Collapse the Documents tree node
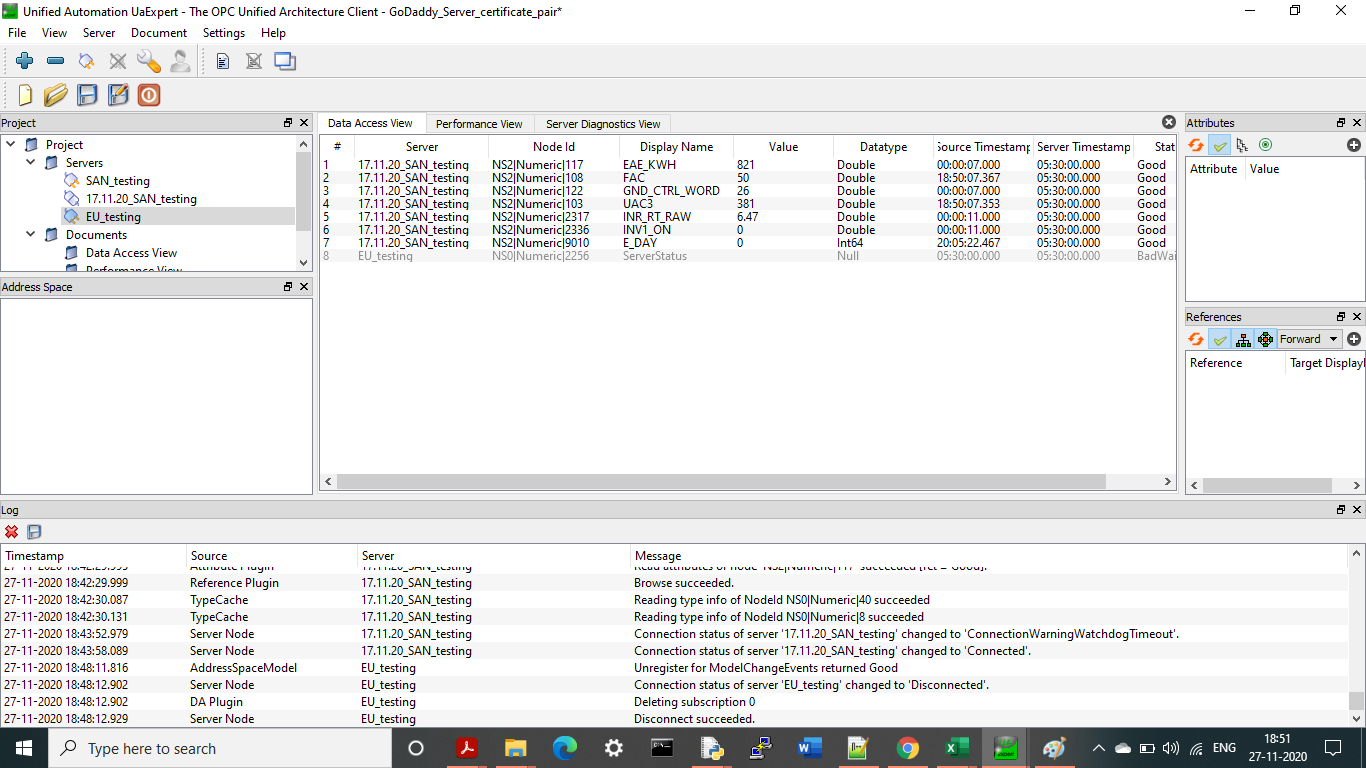The width and height of the screenshot is (1366, 768). click(29, 234)
